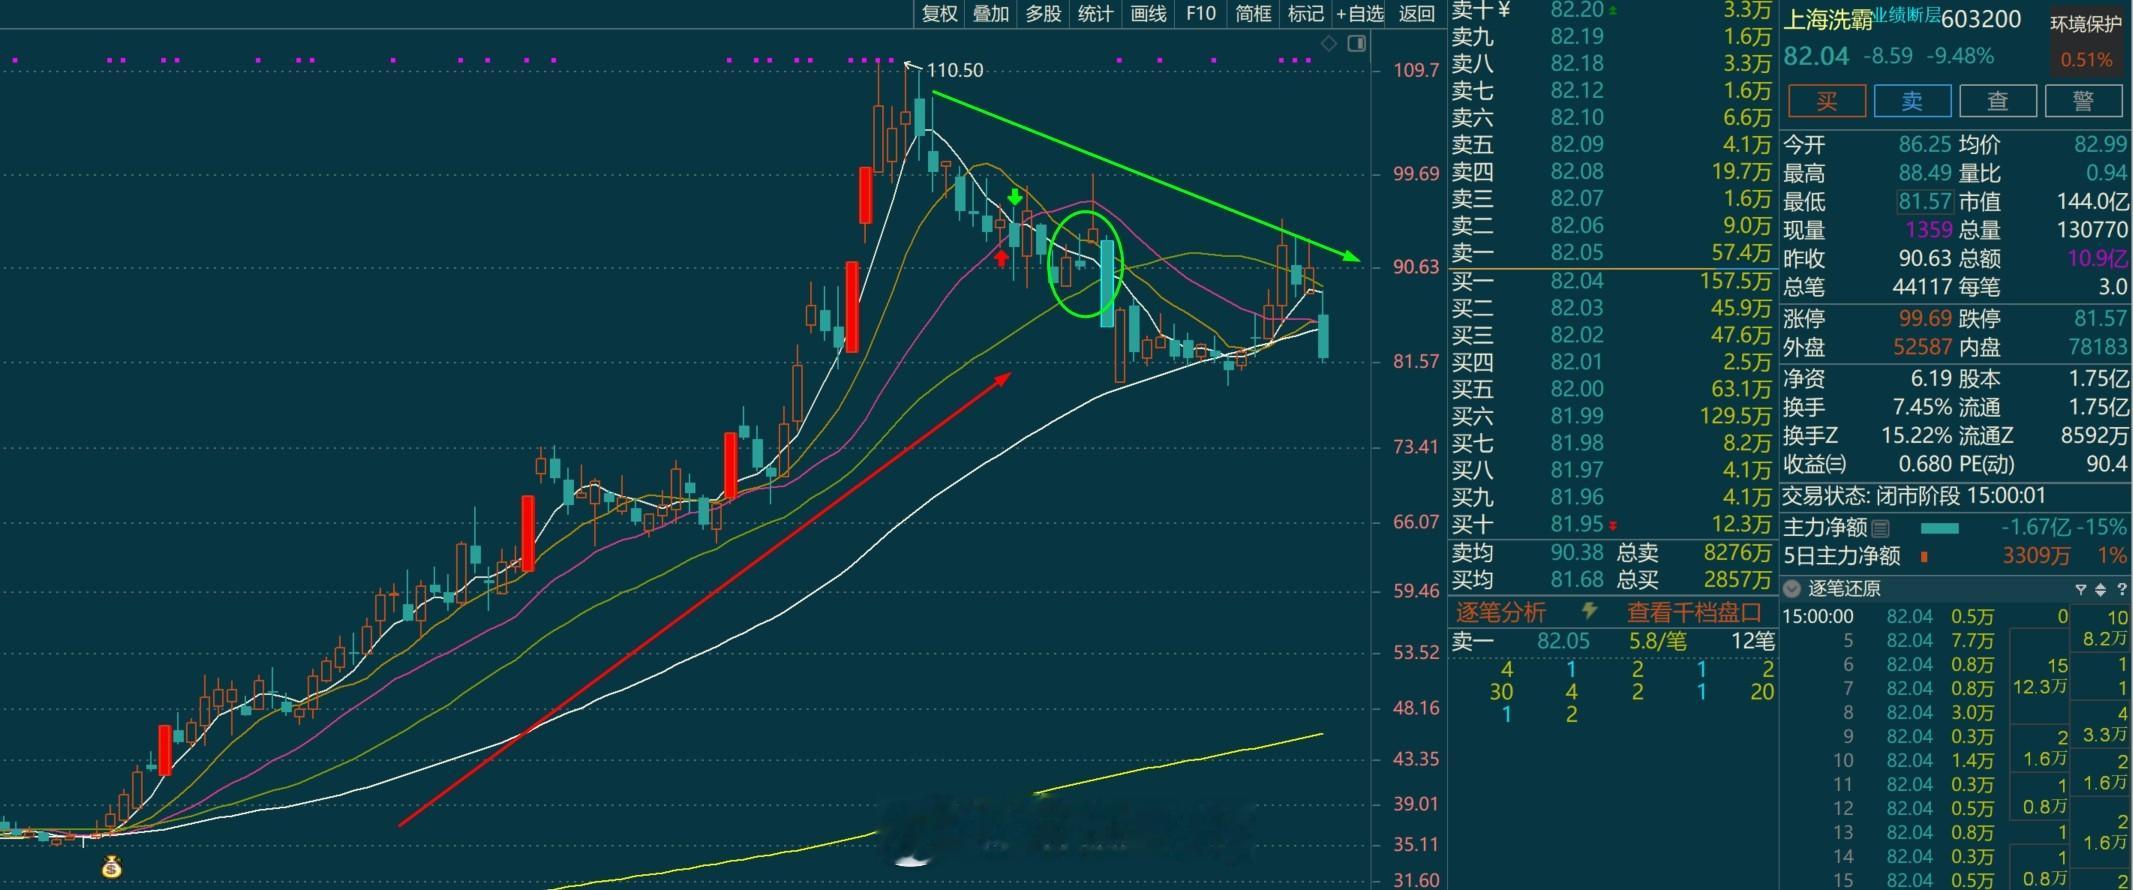Open the 复权 toolbar option
The image size is (2133, 890).
940,13
